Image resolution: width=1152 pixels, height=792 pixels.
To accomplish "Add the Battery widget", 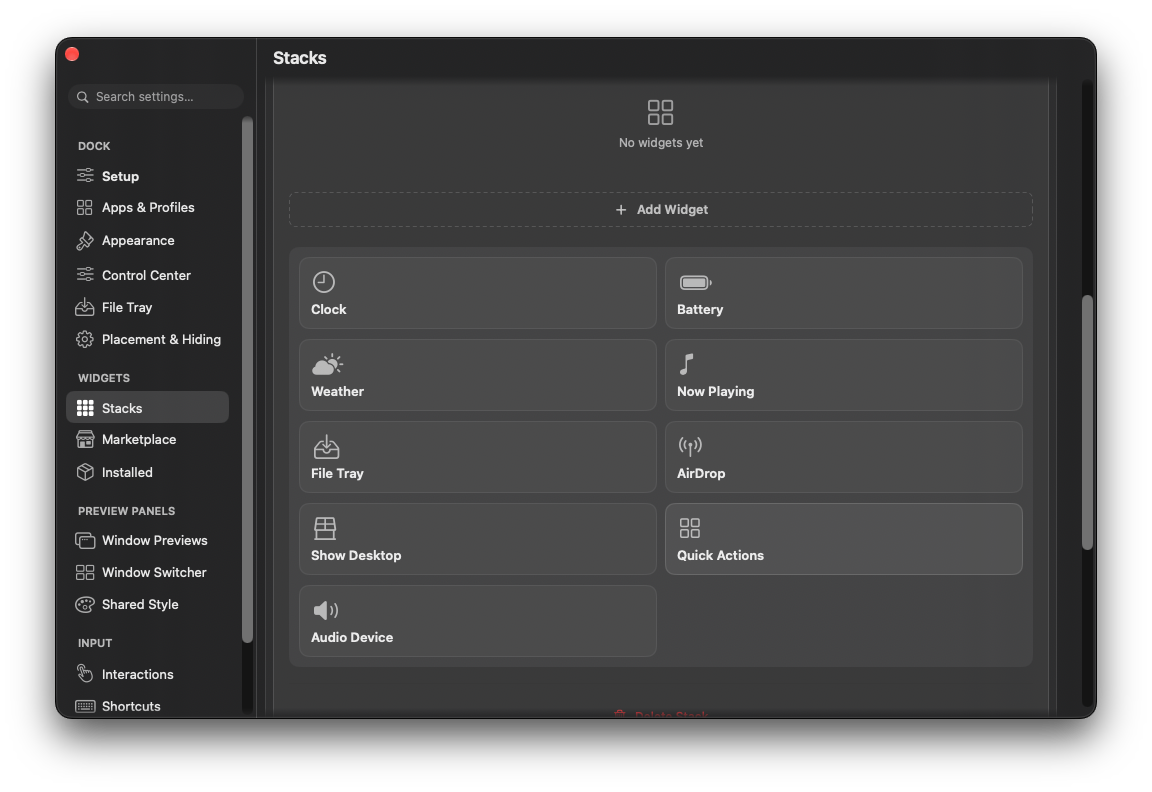I will point(843,293).
